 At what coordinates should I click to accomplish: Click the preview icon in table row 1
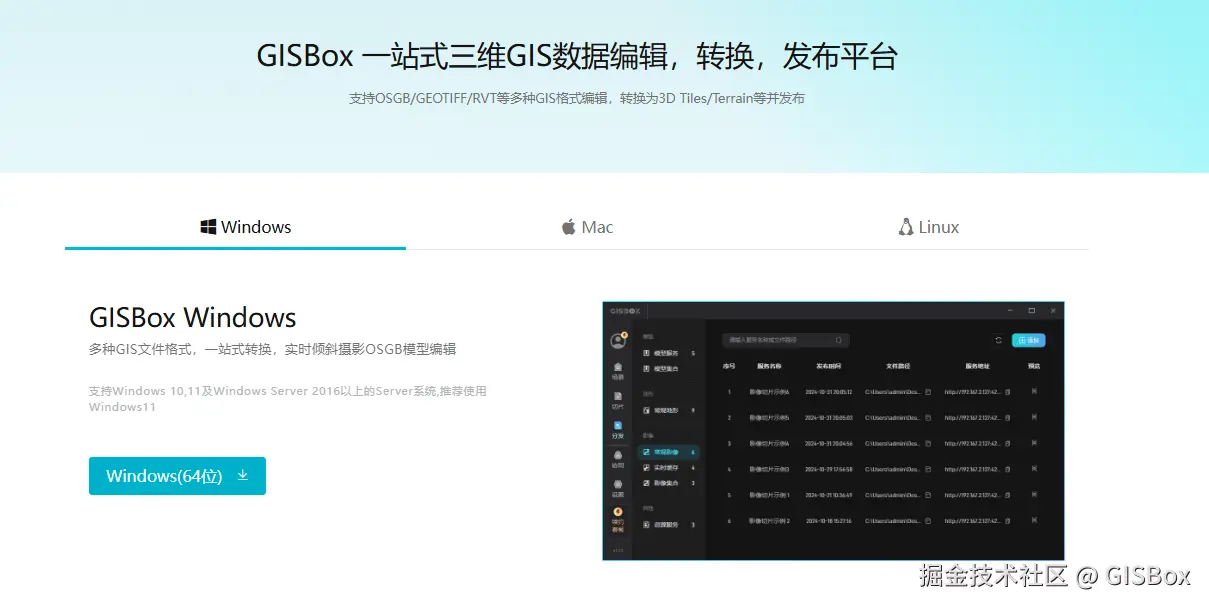pos(1034,391)
